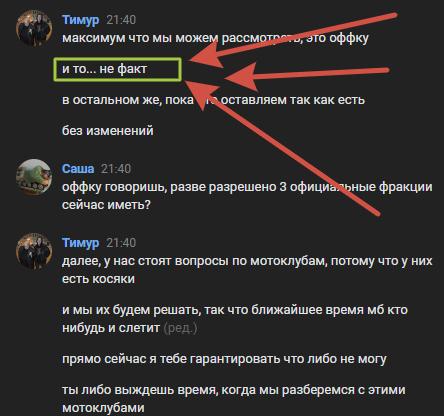Select the message 'прямо сейчас я тебе гарантировать'

pyautogui.click(x=224, y=359)
